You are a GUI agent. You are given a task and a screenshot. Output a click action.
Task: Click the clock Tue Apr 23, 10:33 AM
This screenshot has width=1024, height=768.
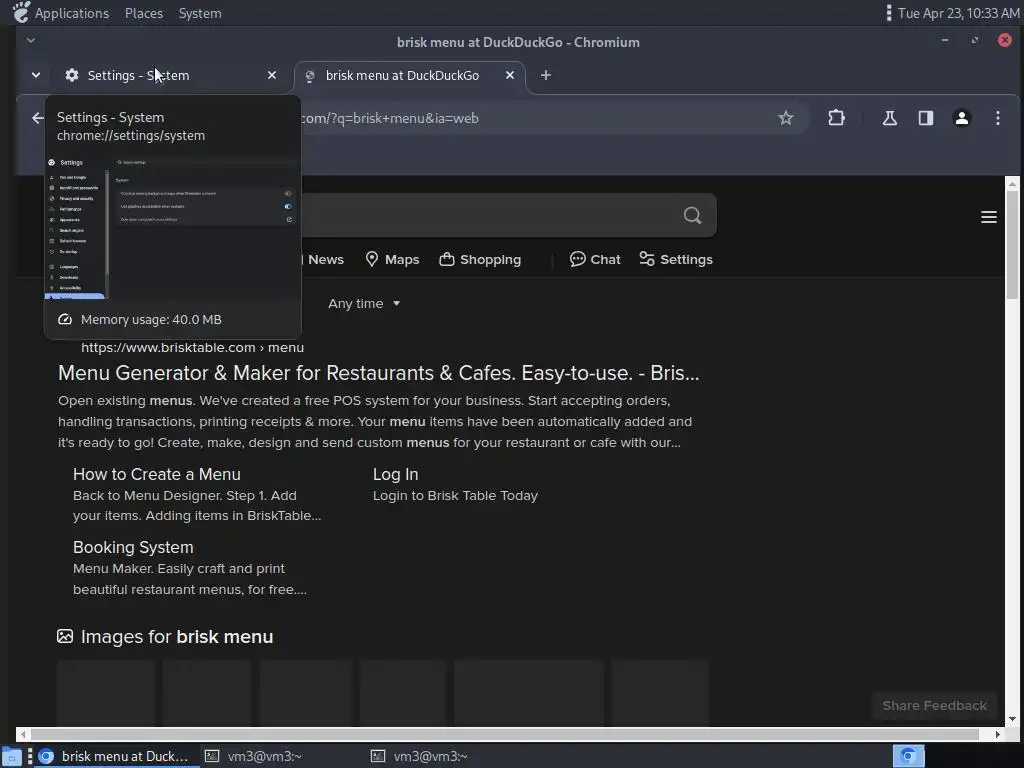[x=958, y=13]
